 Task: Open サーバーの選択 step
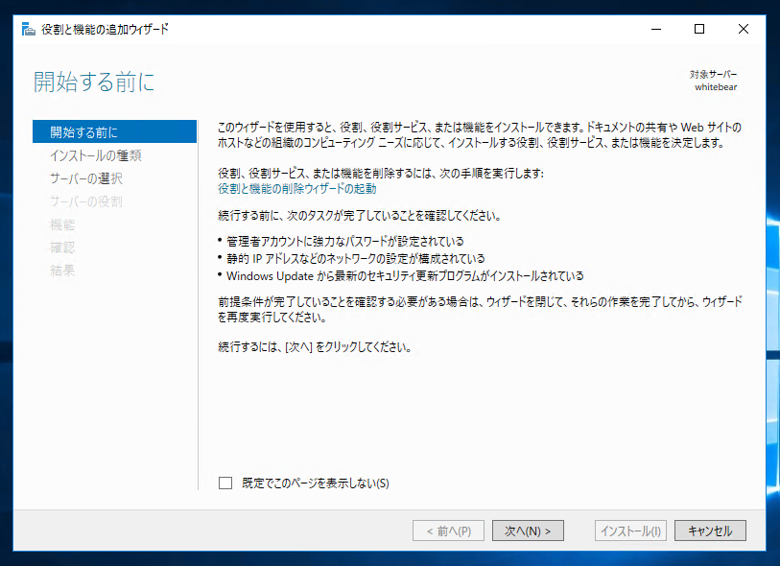86,178
